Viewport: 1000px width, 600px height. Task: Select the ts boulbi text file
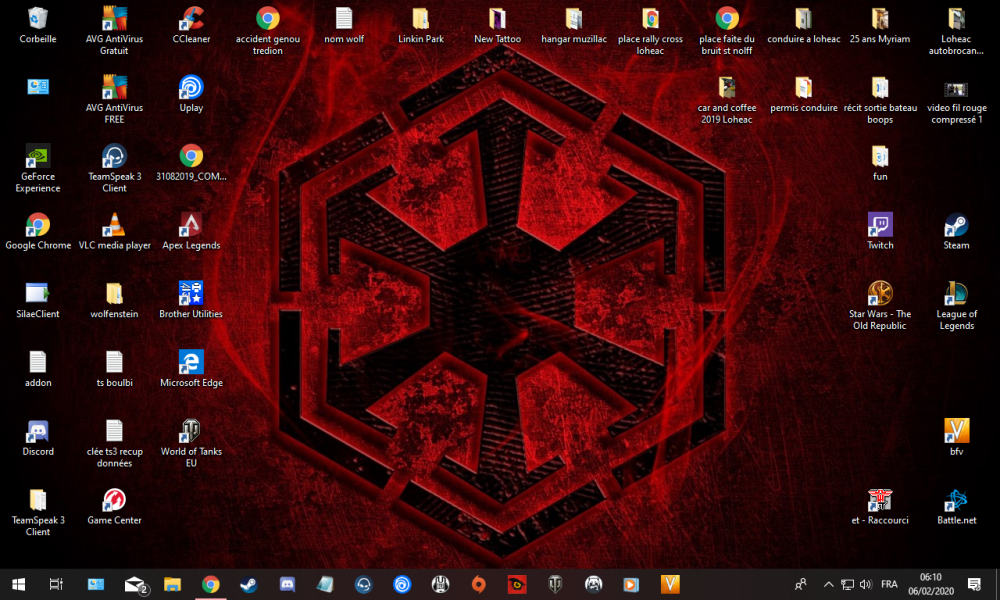pyautogui.click(x=114, y=370)
